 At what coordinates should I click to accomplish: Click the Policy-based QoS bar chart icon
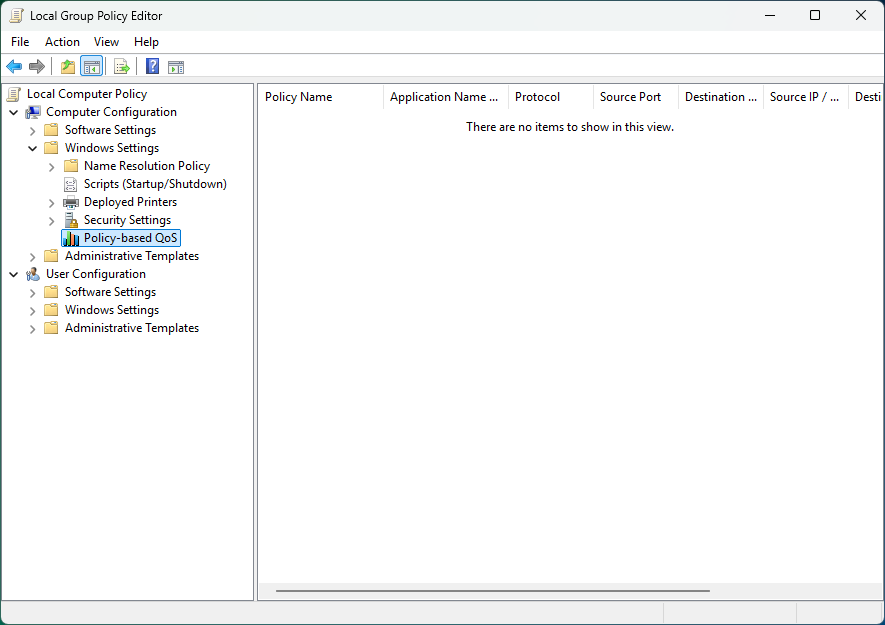tap(71, 238)
